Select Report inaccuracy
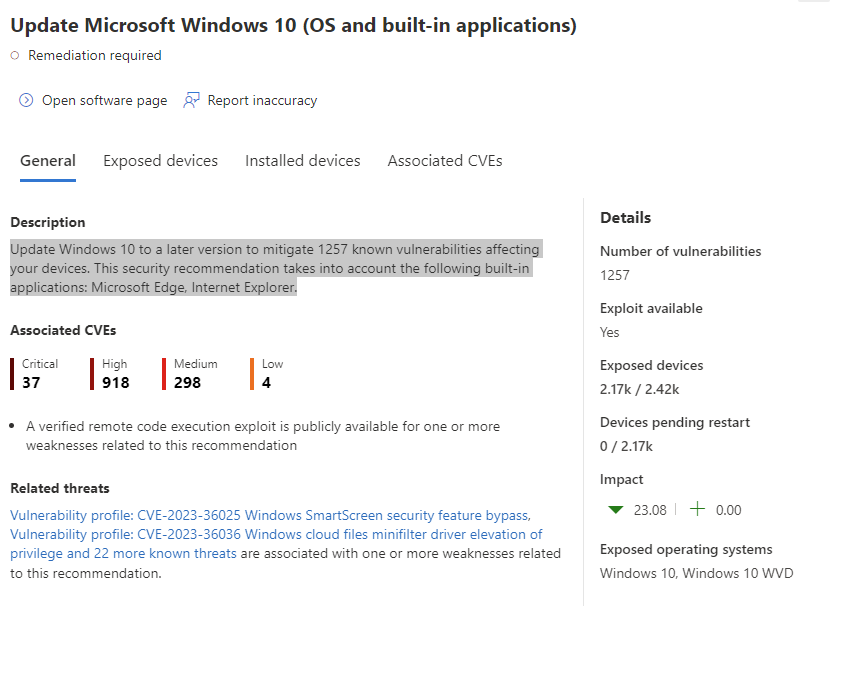The image size is (852, 700). (262, 101)
